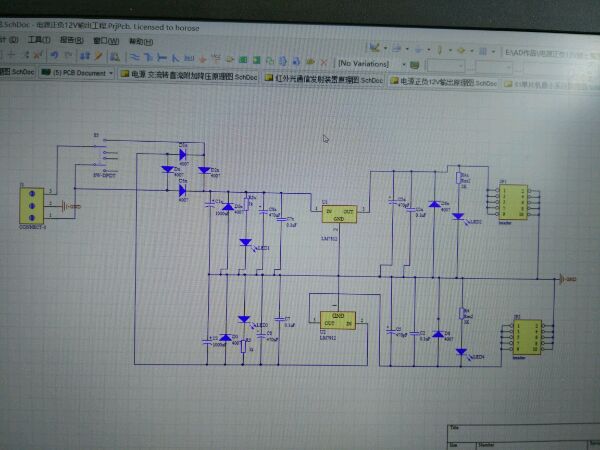The height and width of the screenshot is (450, 600).
Task: Click the browse library icon
Action: coord(115,57)
